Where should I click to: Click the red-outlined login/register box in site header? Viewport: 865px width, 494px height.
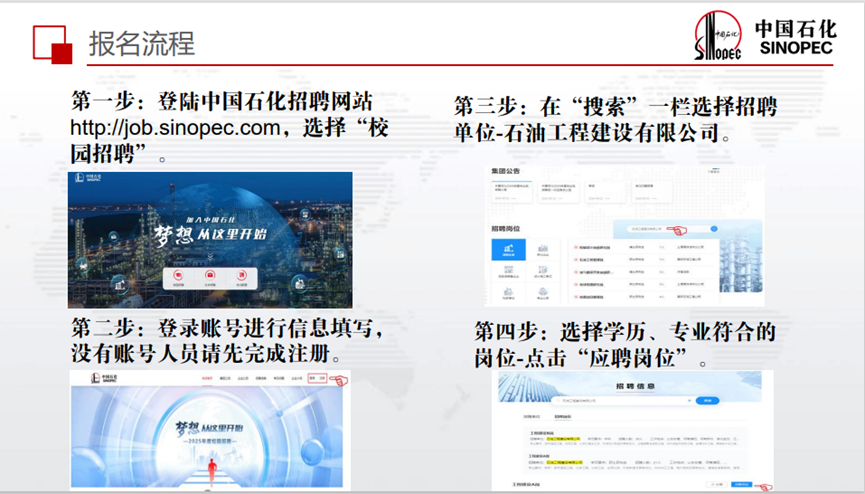(317, 379)
